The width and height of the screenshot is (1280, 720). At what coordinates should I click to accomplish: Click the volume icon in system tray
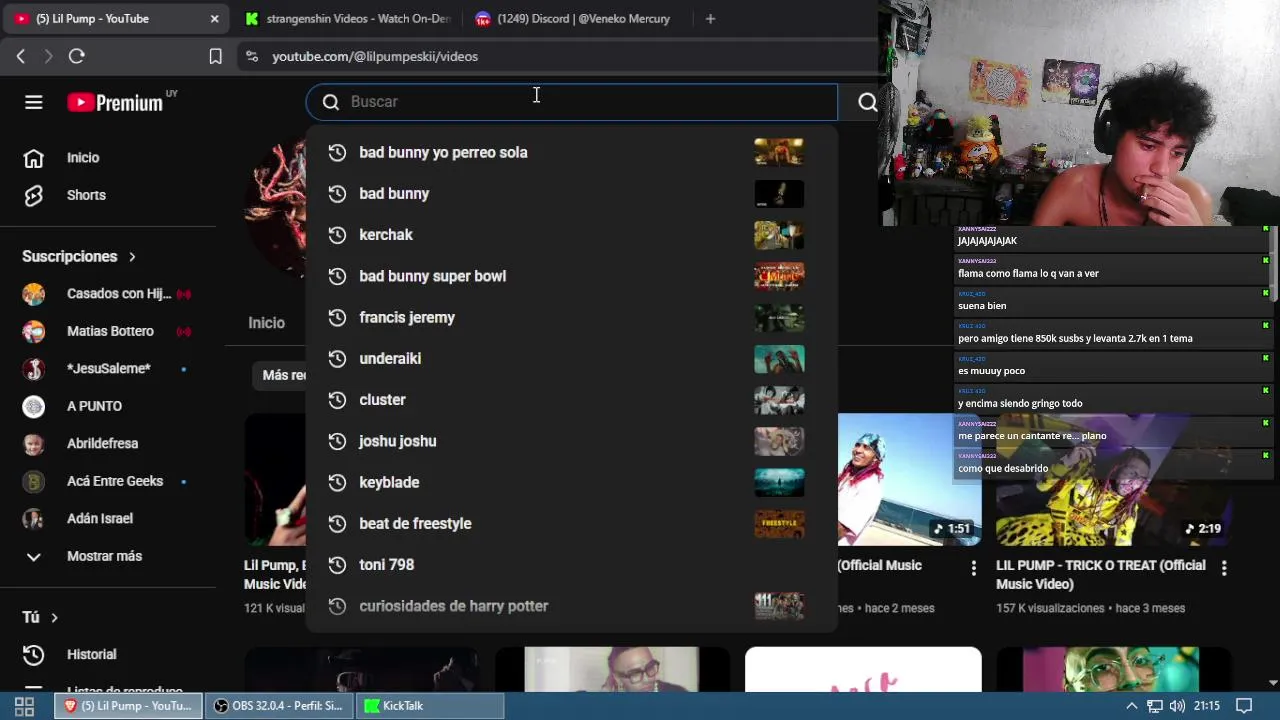(x=1177, y=706)
